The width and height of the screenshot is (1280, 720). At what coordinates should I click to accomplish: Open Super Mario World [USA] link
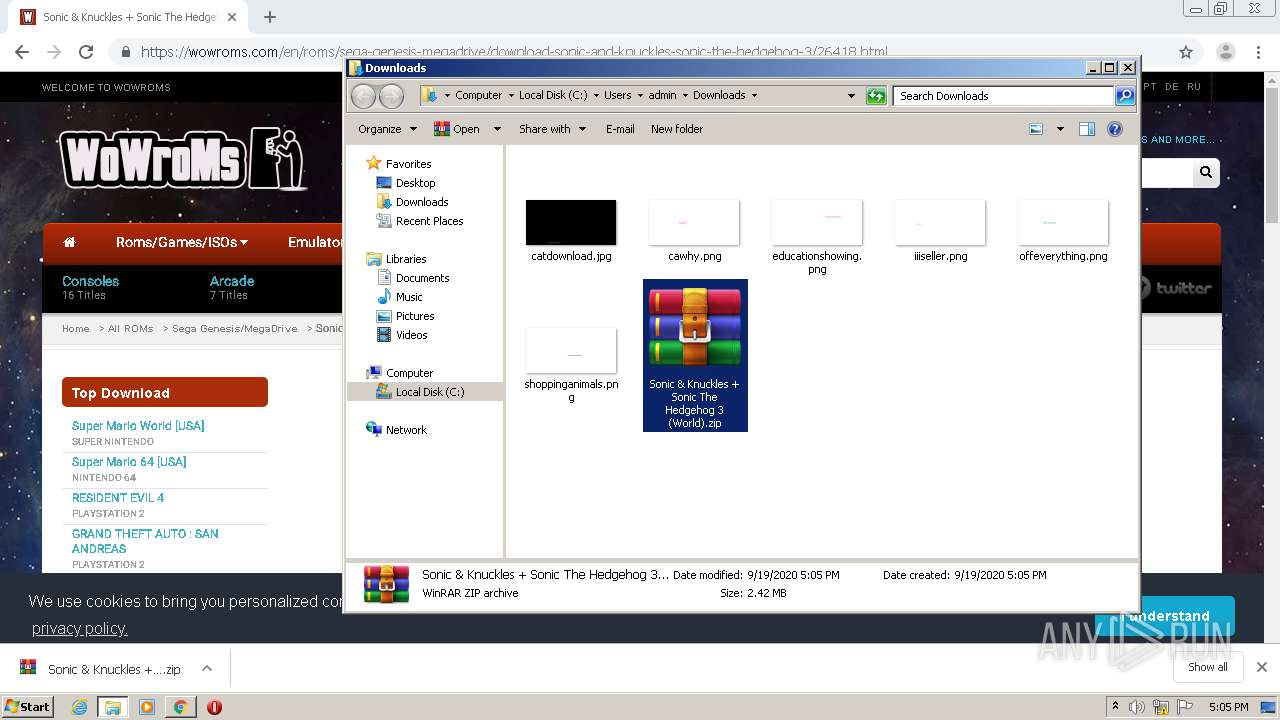click(138, 426)
